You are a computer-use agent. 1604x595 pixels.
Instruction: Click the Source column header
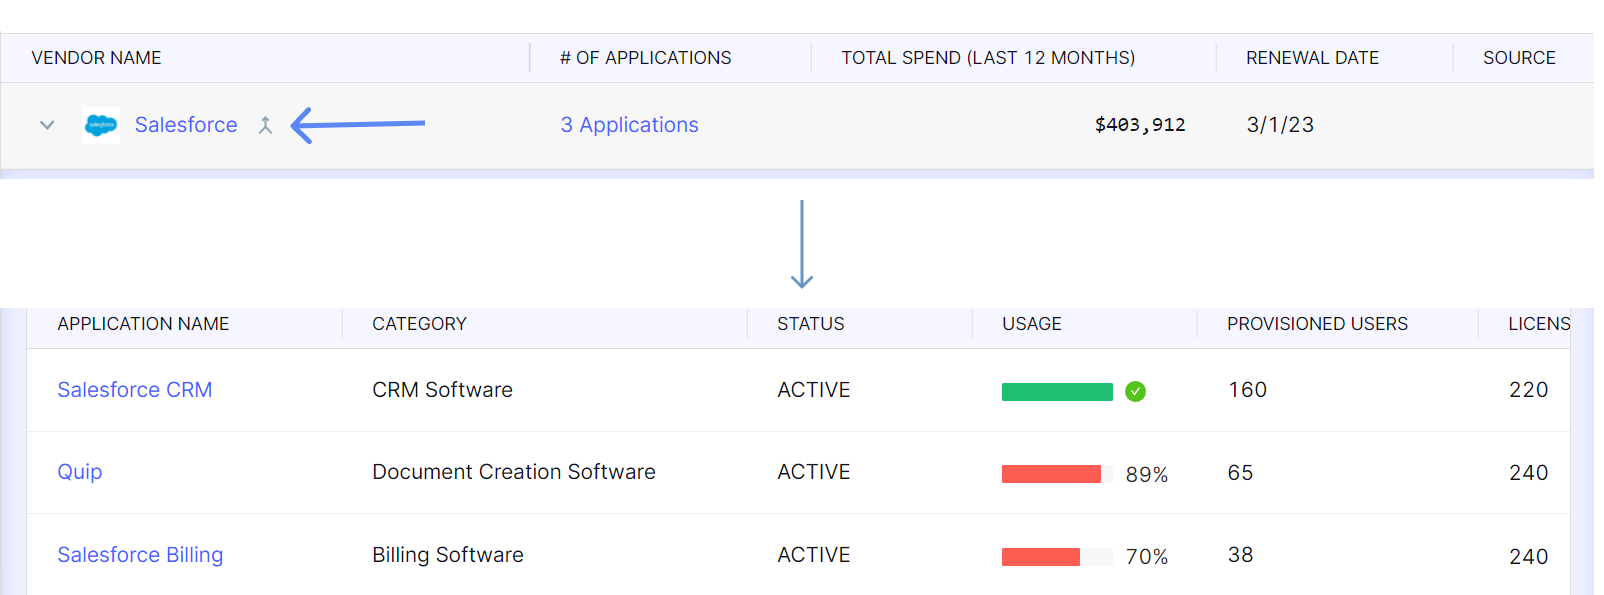coord(1519,58)
